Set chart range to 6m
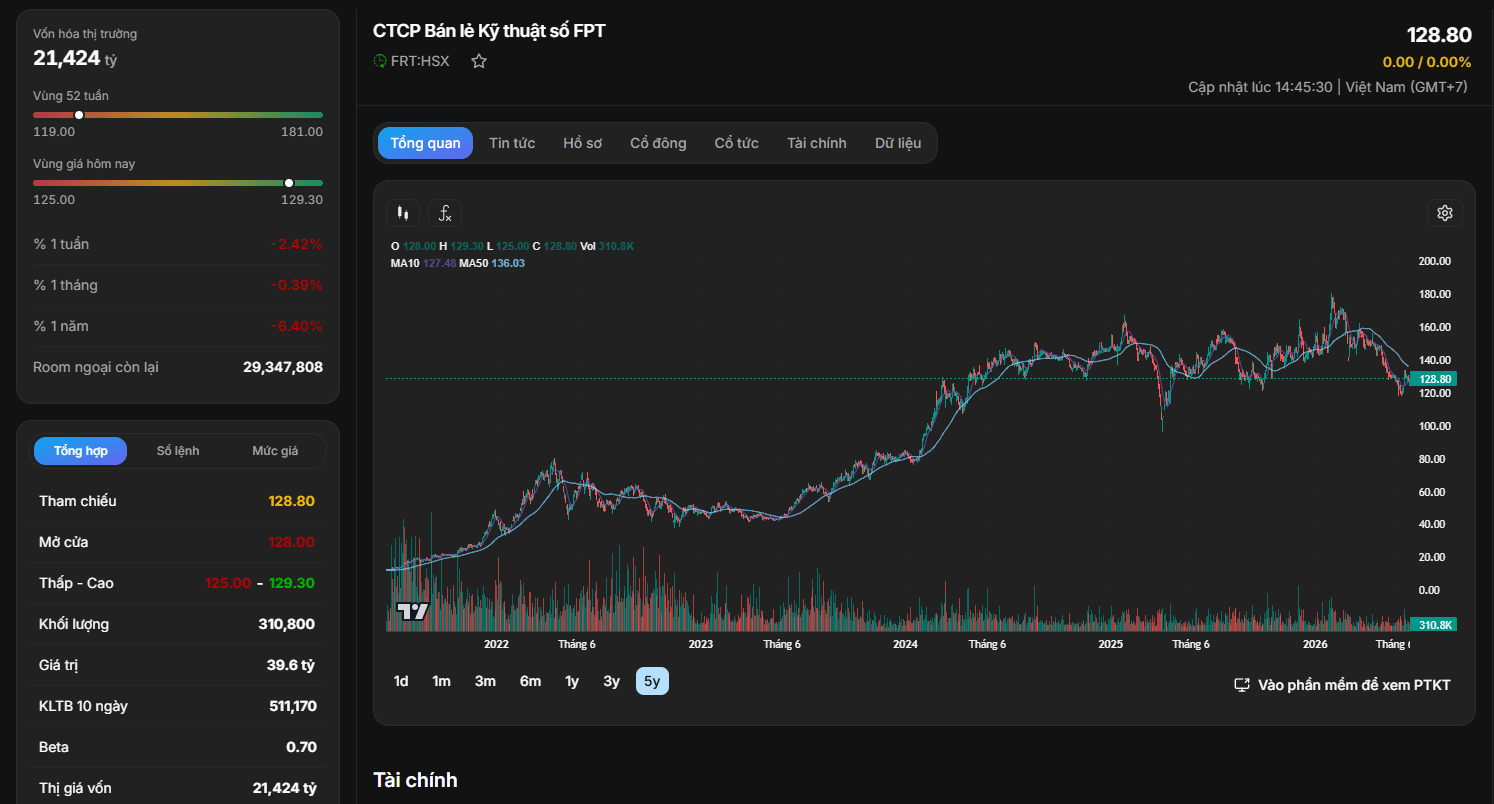The width and height of the screenshot is (1494, 804). (530, 681)
